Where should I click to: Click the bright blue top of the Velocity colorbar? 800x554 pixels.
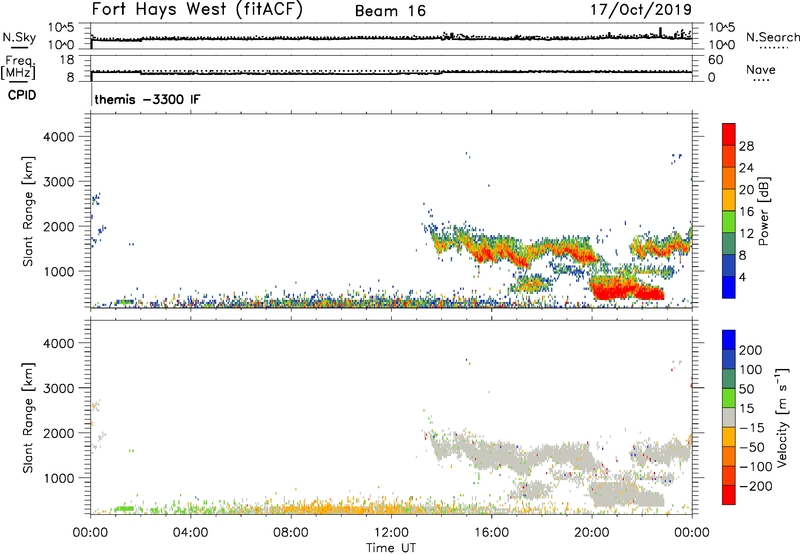pyautogui.click(x=729, y=340)
